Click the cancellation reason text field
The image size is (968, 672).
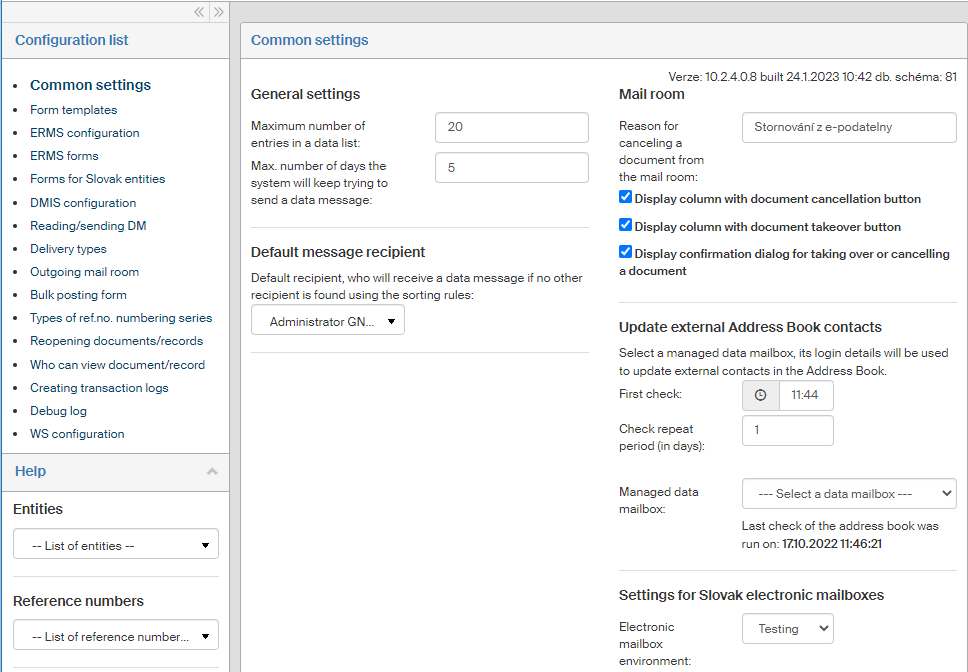(x=849, y=127)
